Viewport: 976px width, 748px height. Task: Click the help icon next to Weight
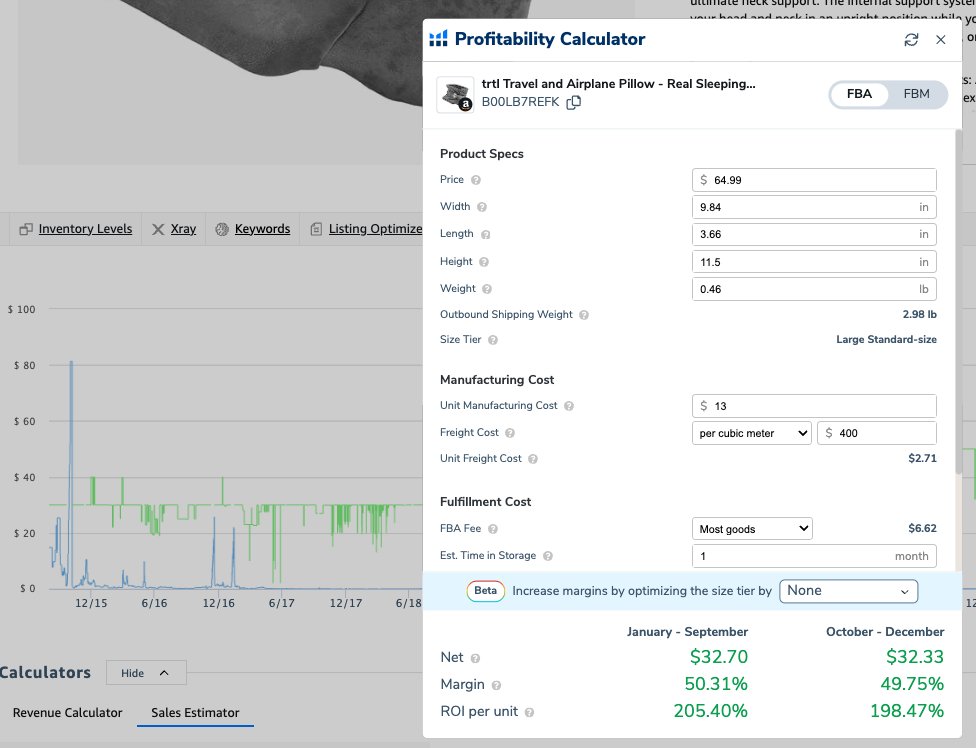click(x=487, y=289)
